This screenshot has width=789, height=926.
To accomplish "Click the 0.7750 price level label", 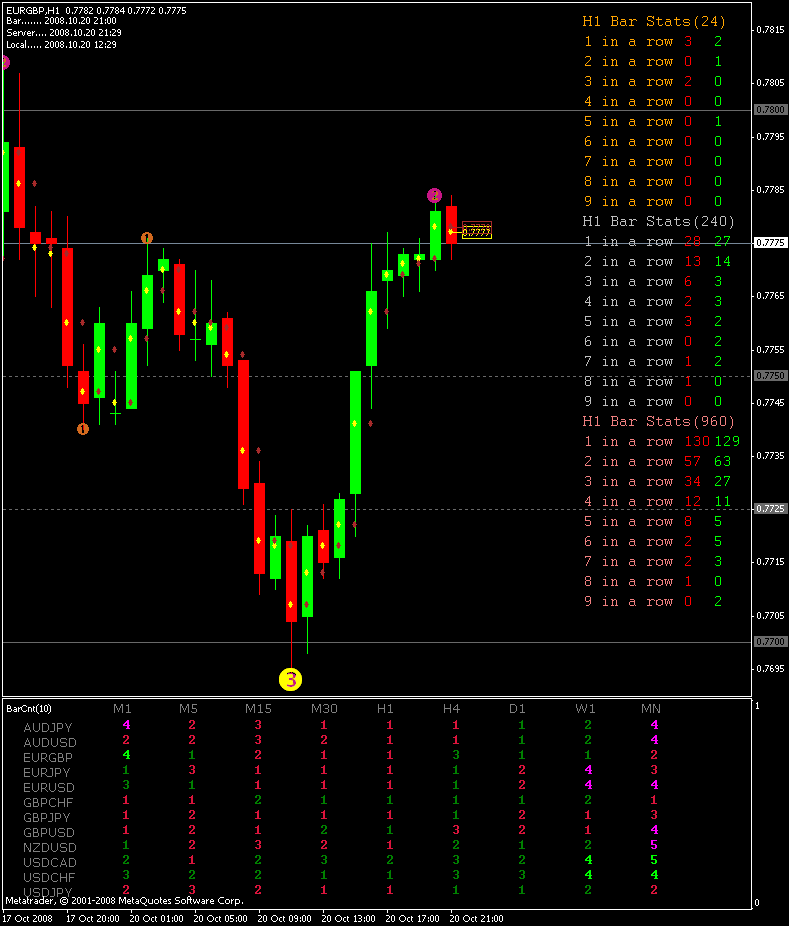I will click(x=771, y=376).
